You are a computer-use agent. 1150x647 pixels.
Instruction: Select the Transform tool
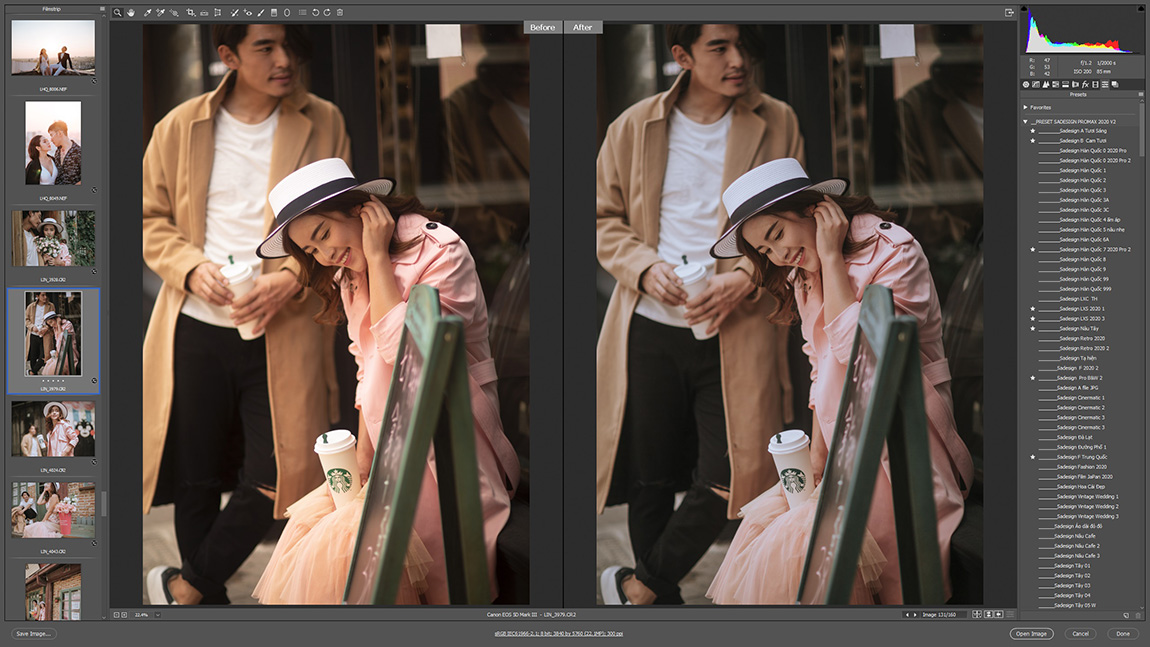[x=218, y=12]
